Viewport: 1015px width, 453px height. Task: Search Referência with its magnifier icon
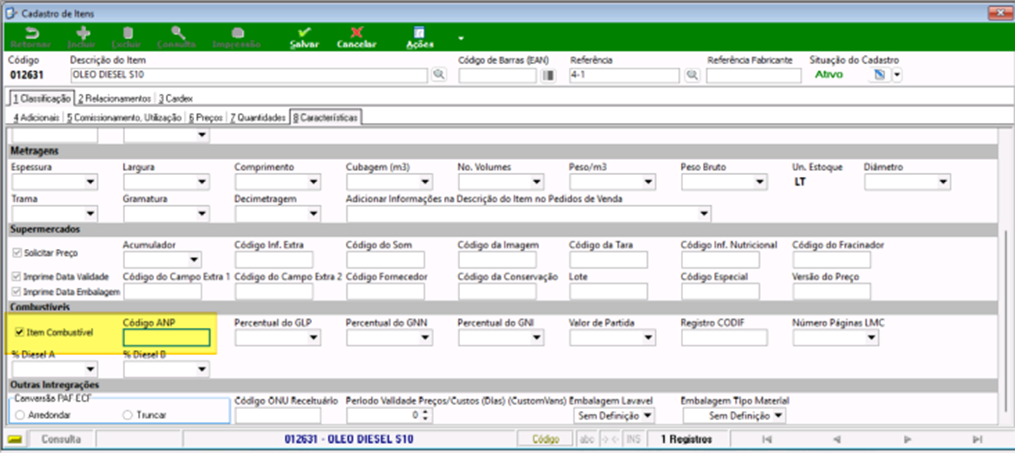[x=692, y=75]
